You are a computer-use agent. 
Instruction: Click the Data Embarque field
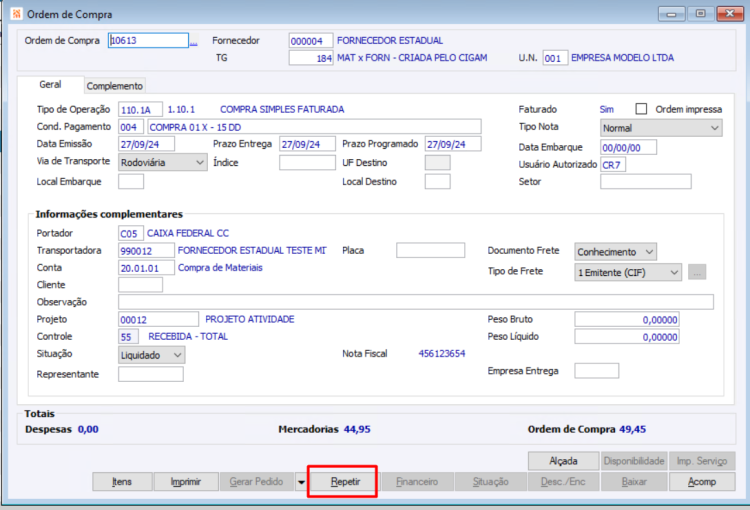pos(629,147)
